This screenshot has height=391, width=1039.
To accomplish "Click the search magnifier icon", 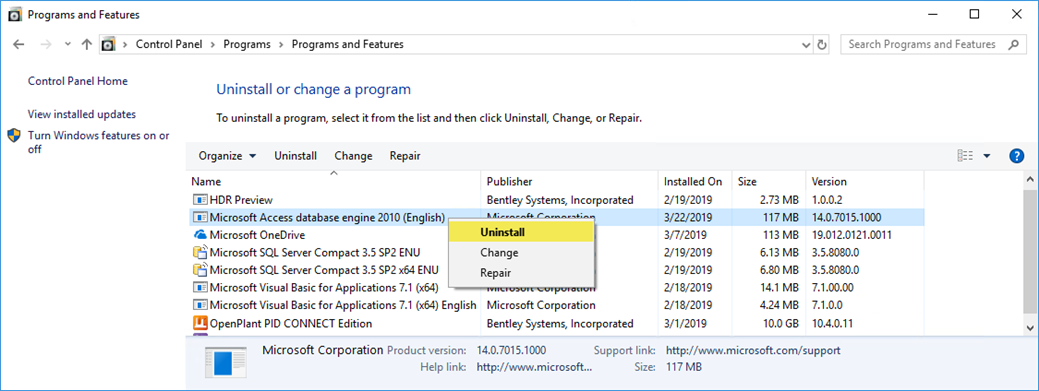I will click(x=1013, y=44).
